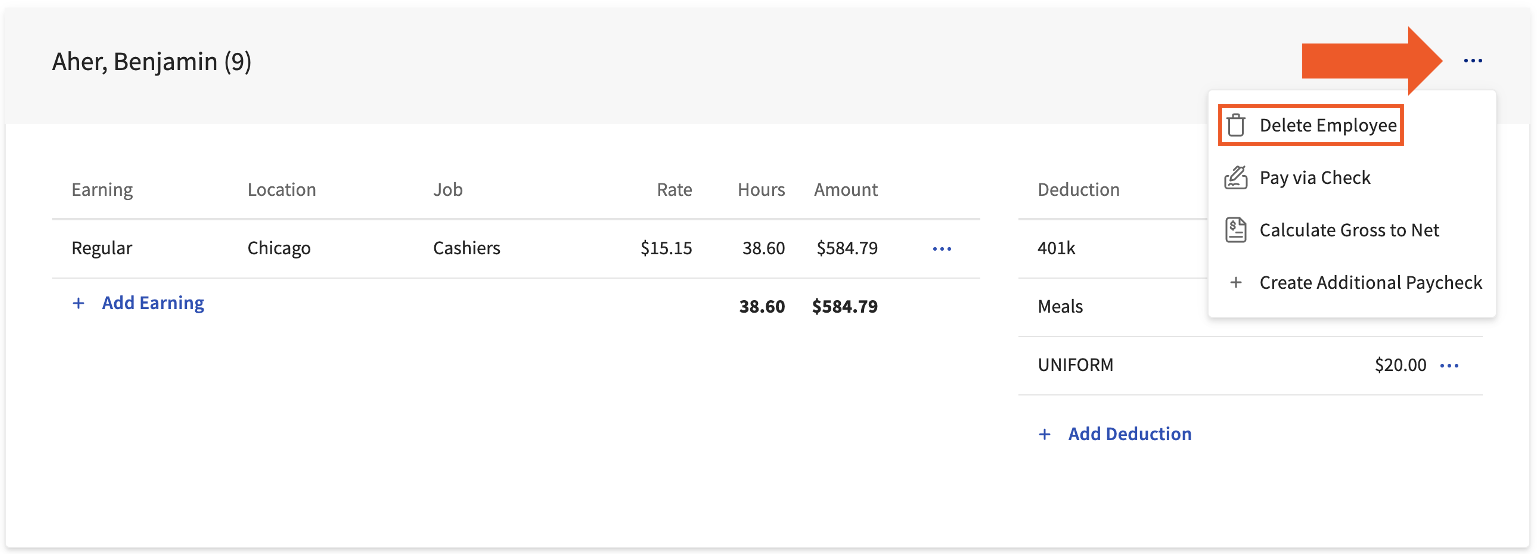The width and height of the screenshot is (1540, 558).
Task: Click the $20.00 UNIFORM amount
Action: click(1401, 366)
